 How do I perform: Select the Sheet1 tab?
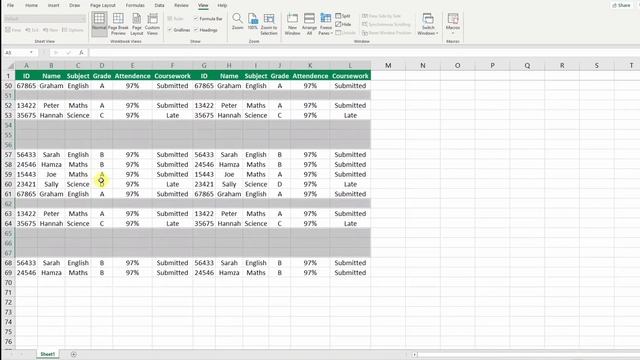pos(47,354)
